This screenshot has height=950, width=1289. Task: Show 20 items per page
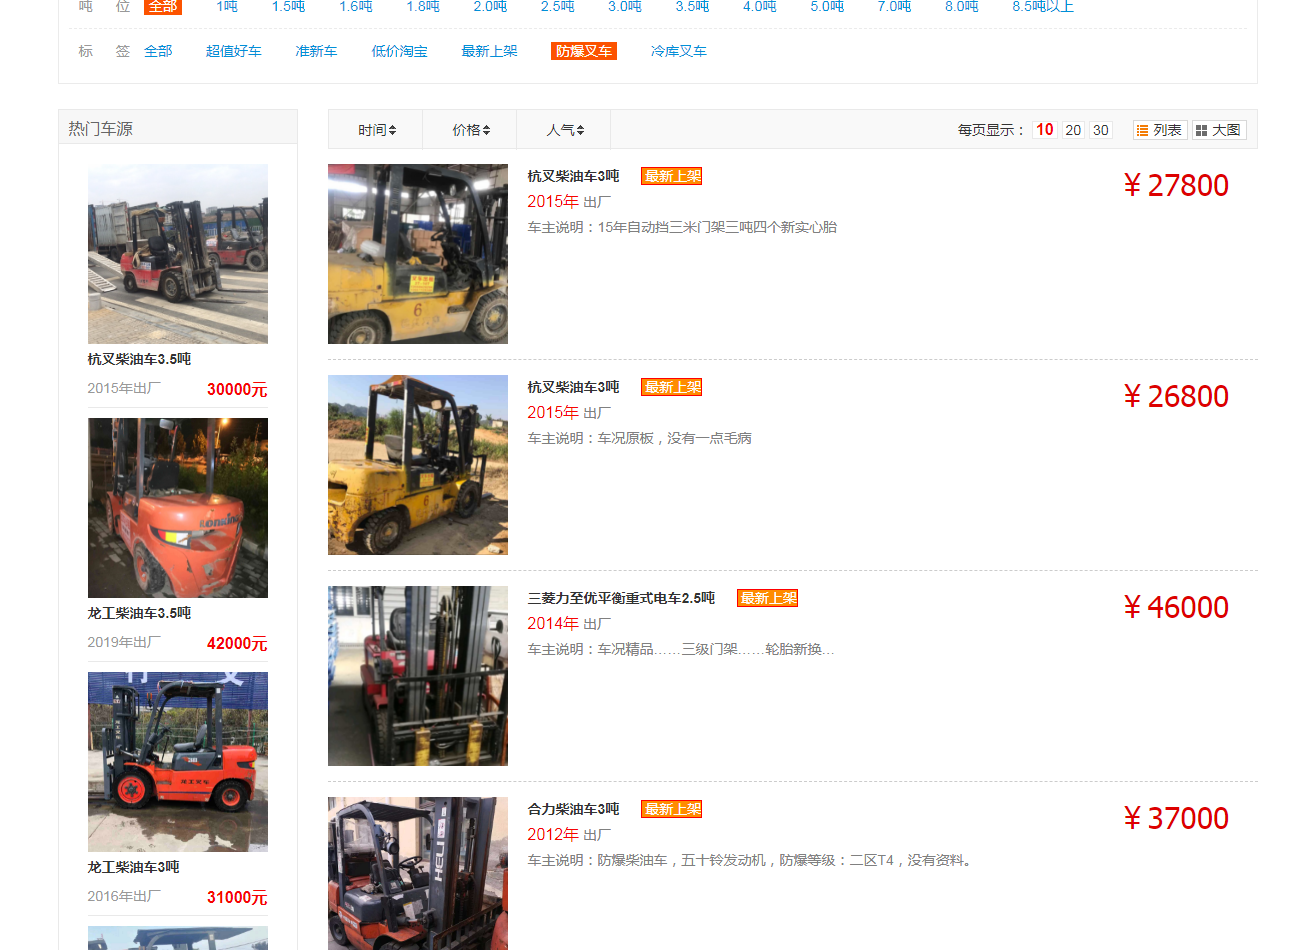(x=1073, y=130)
